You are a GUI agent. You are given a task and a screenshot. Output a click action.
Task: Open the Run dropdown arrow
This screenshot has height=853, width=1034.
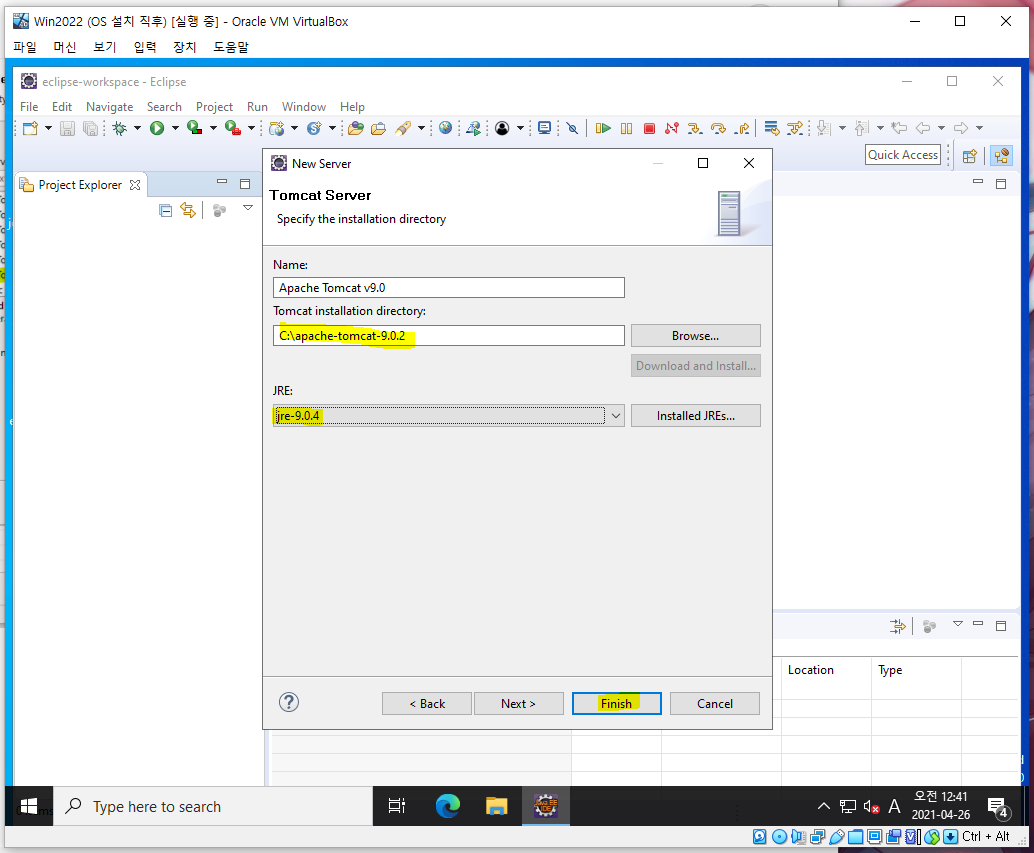175,128
